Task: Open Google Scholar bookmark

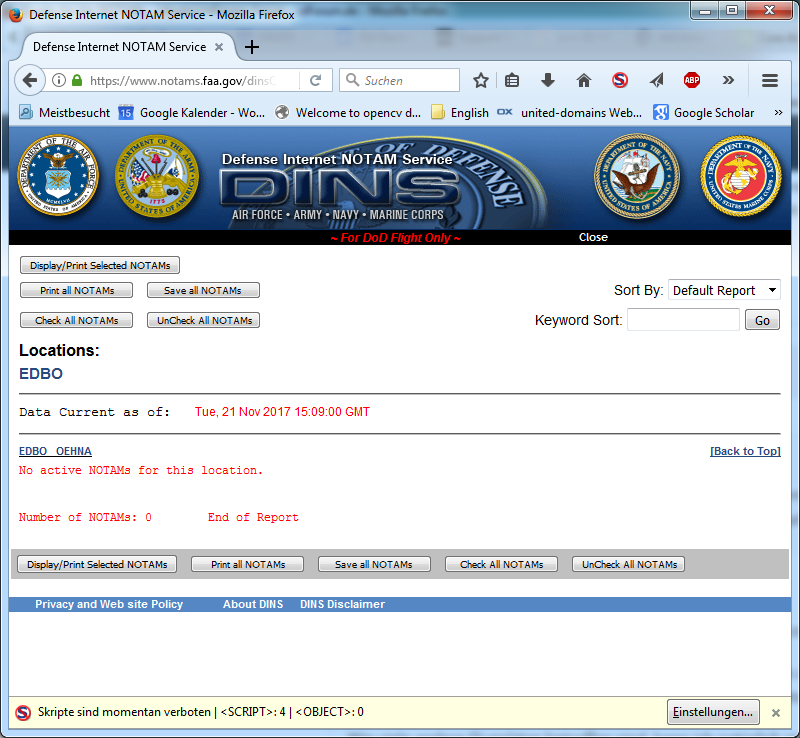Action: 704,112
